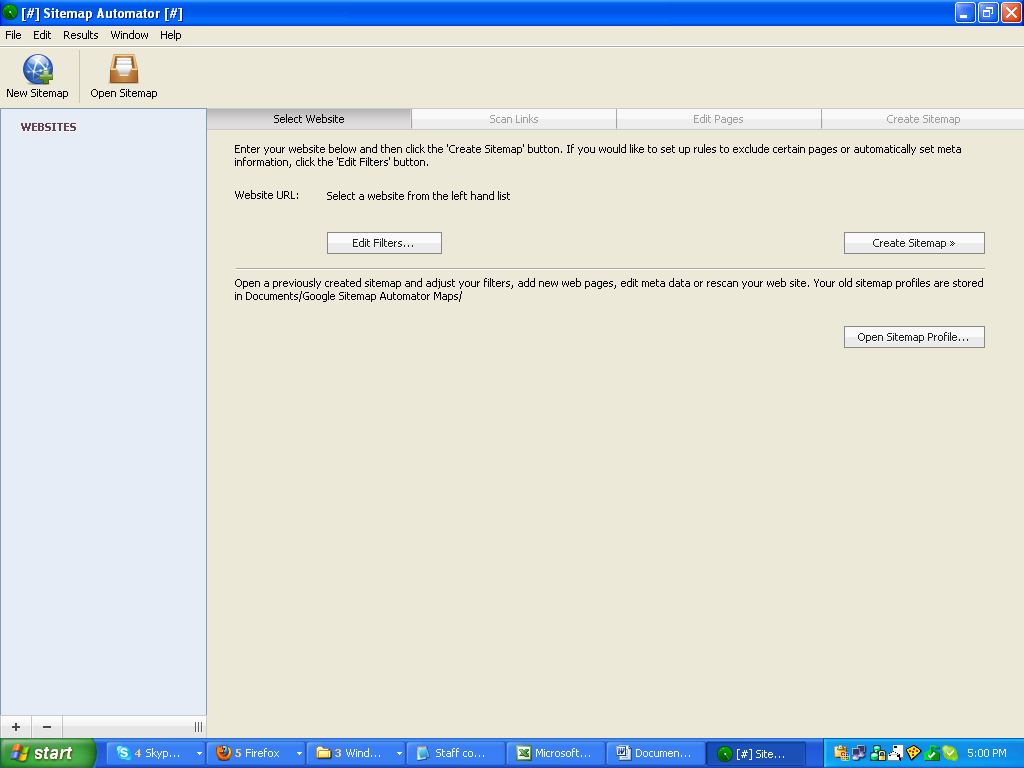The height and width of the screenshot is (768, 1024).
Task: Click the Sitemap Automator taskbar button
Action: (x=756, y=754)
